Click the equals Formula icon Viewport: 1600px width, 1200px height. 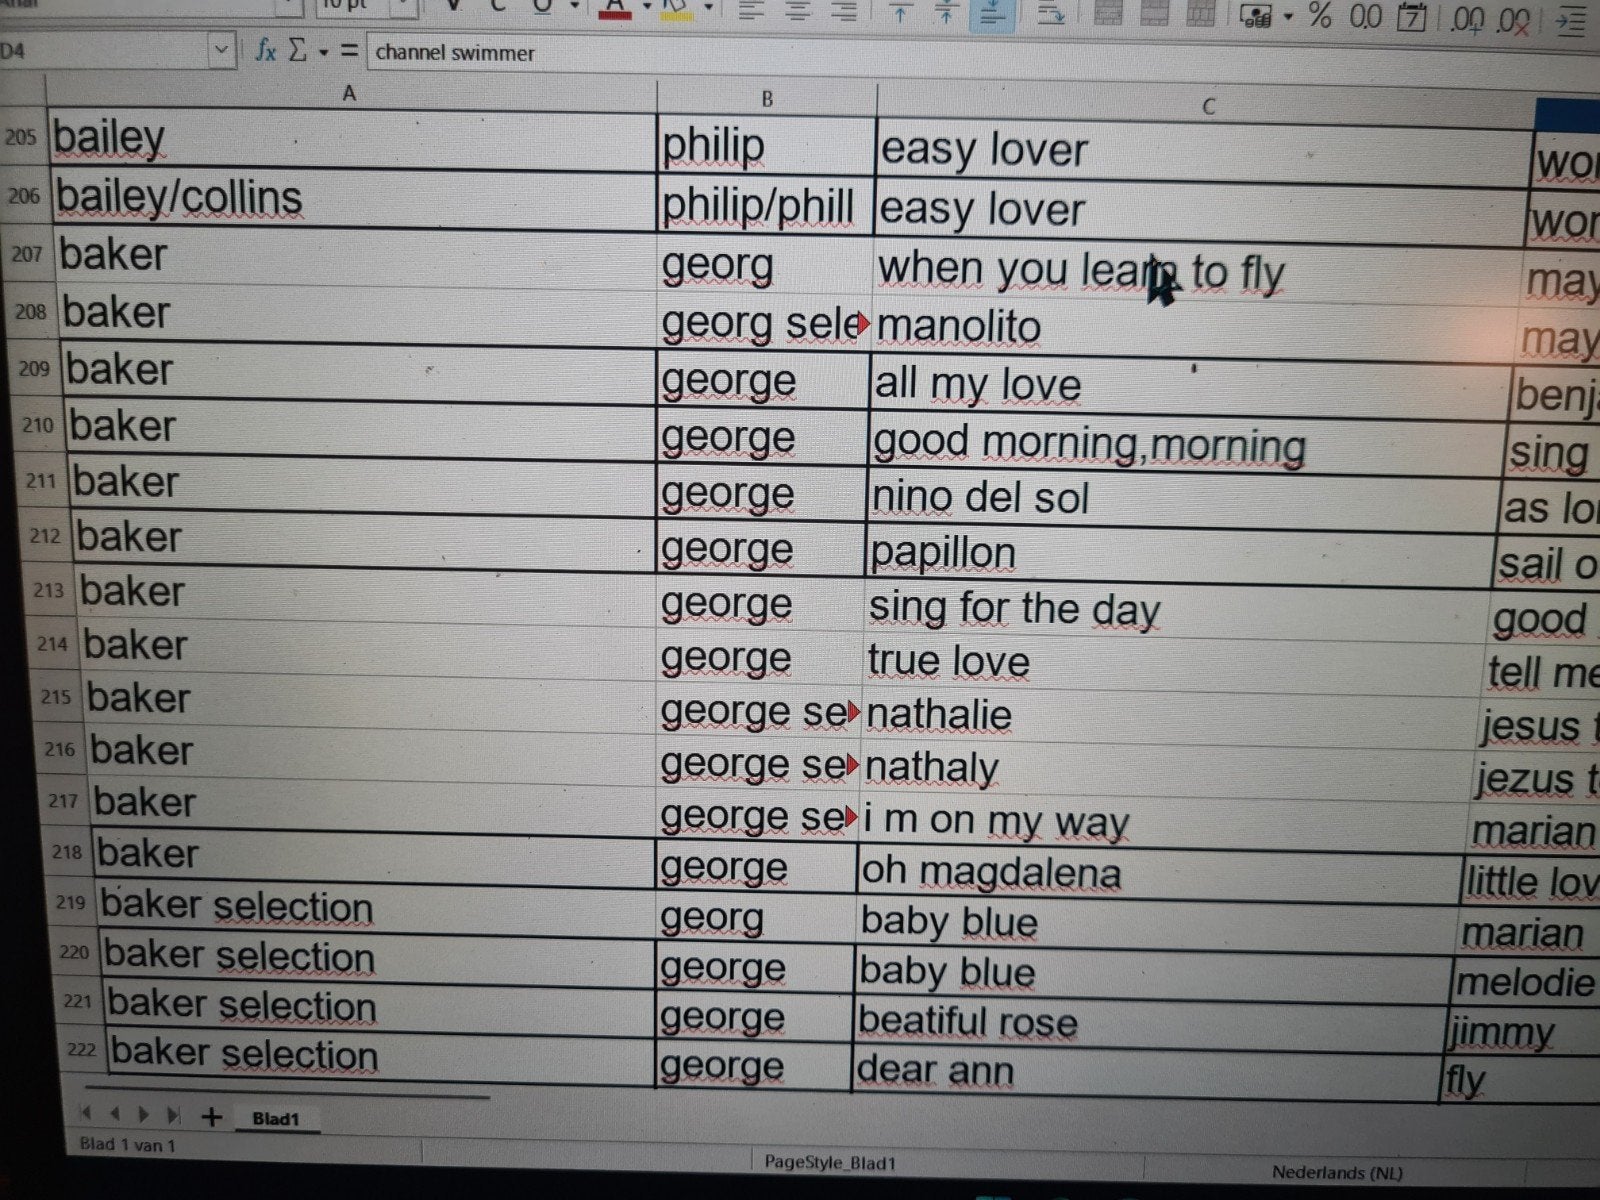point(348,50)
